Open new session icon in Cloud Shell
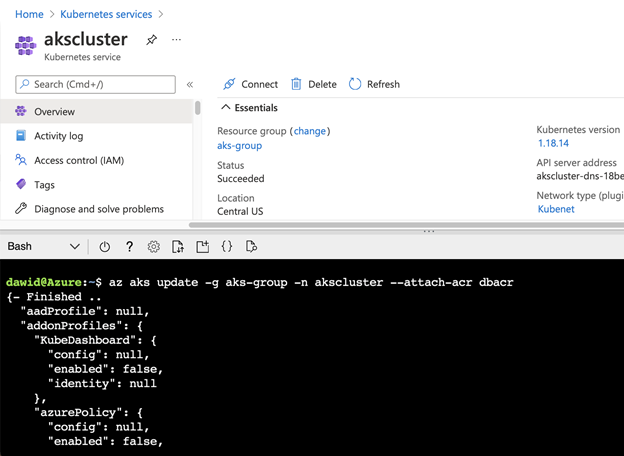This screenshot has height=456, width=624. point(203,247)
